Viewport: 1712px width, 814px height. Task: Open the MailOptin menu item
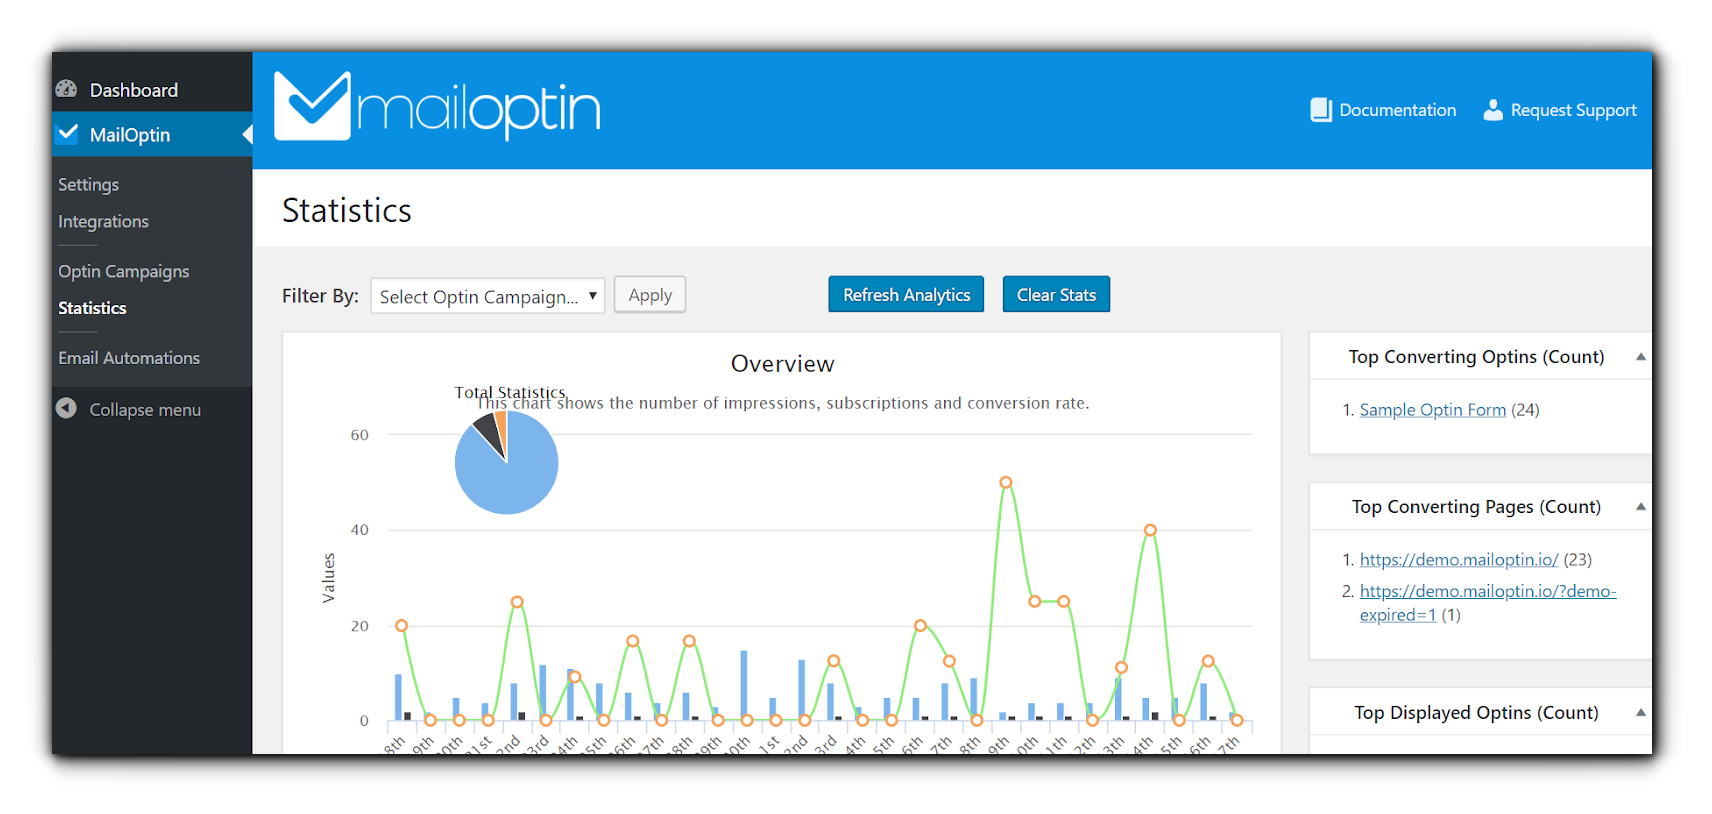[152, 134]
